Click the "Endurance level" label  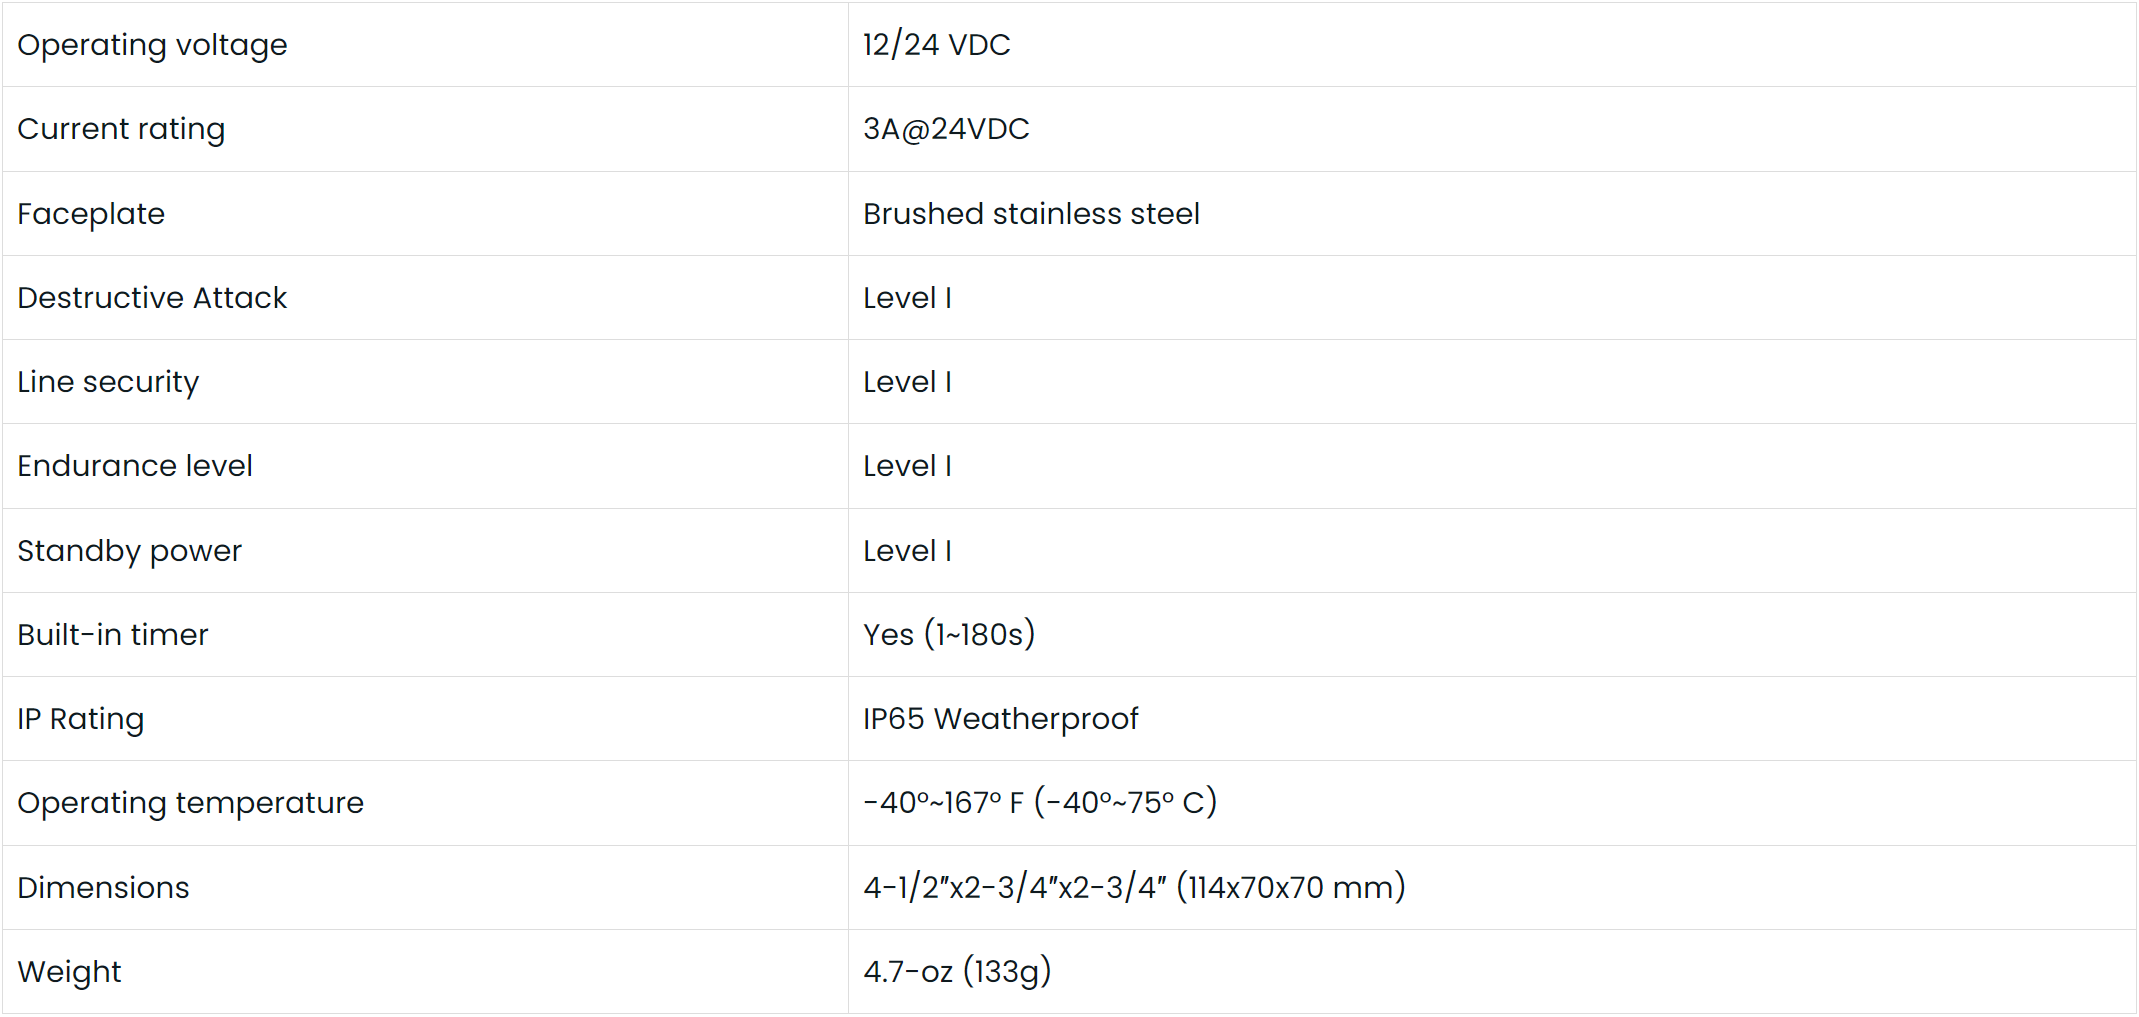135,466
